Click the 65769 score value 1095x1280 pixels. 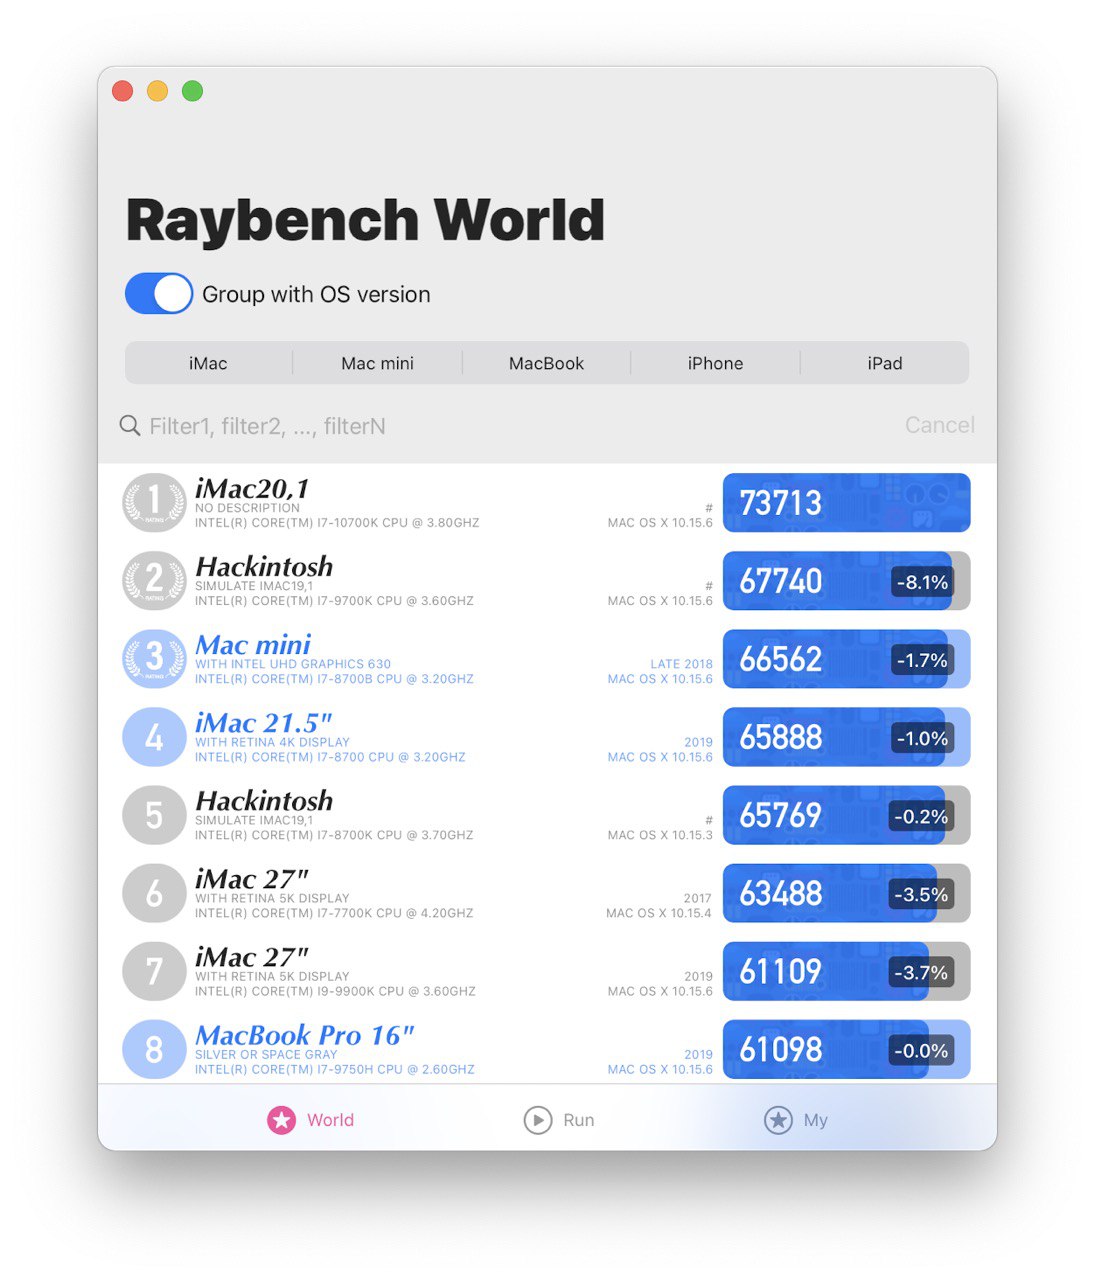[x=781, y=815]
